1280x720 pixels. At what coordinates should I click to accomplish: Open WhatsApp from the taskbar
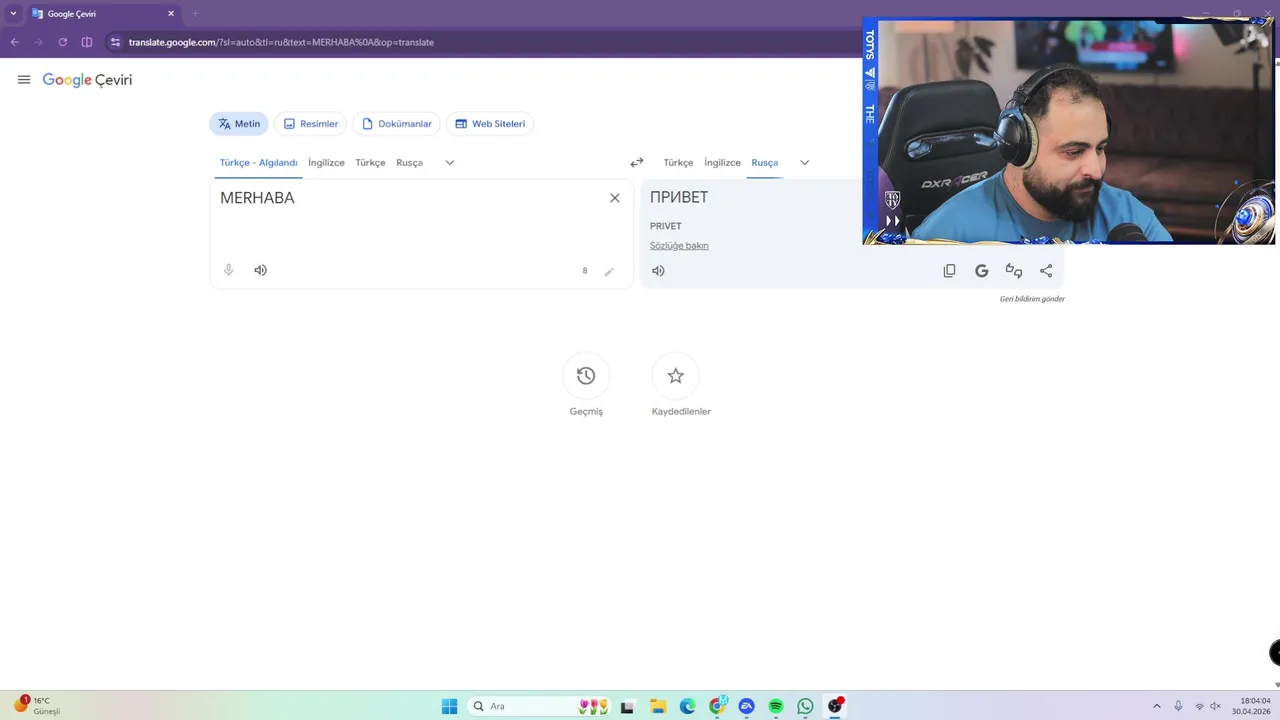(x=805, y=706)
